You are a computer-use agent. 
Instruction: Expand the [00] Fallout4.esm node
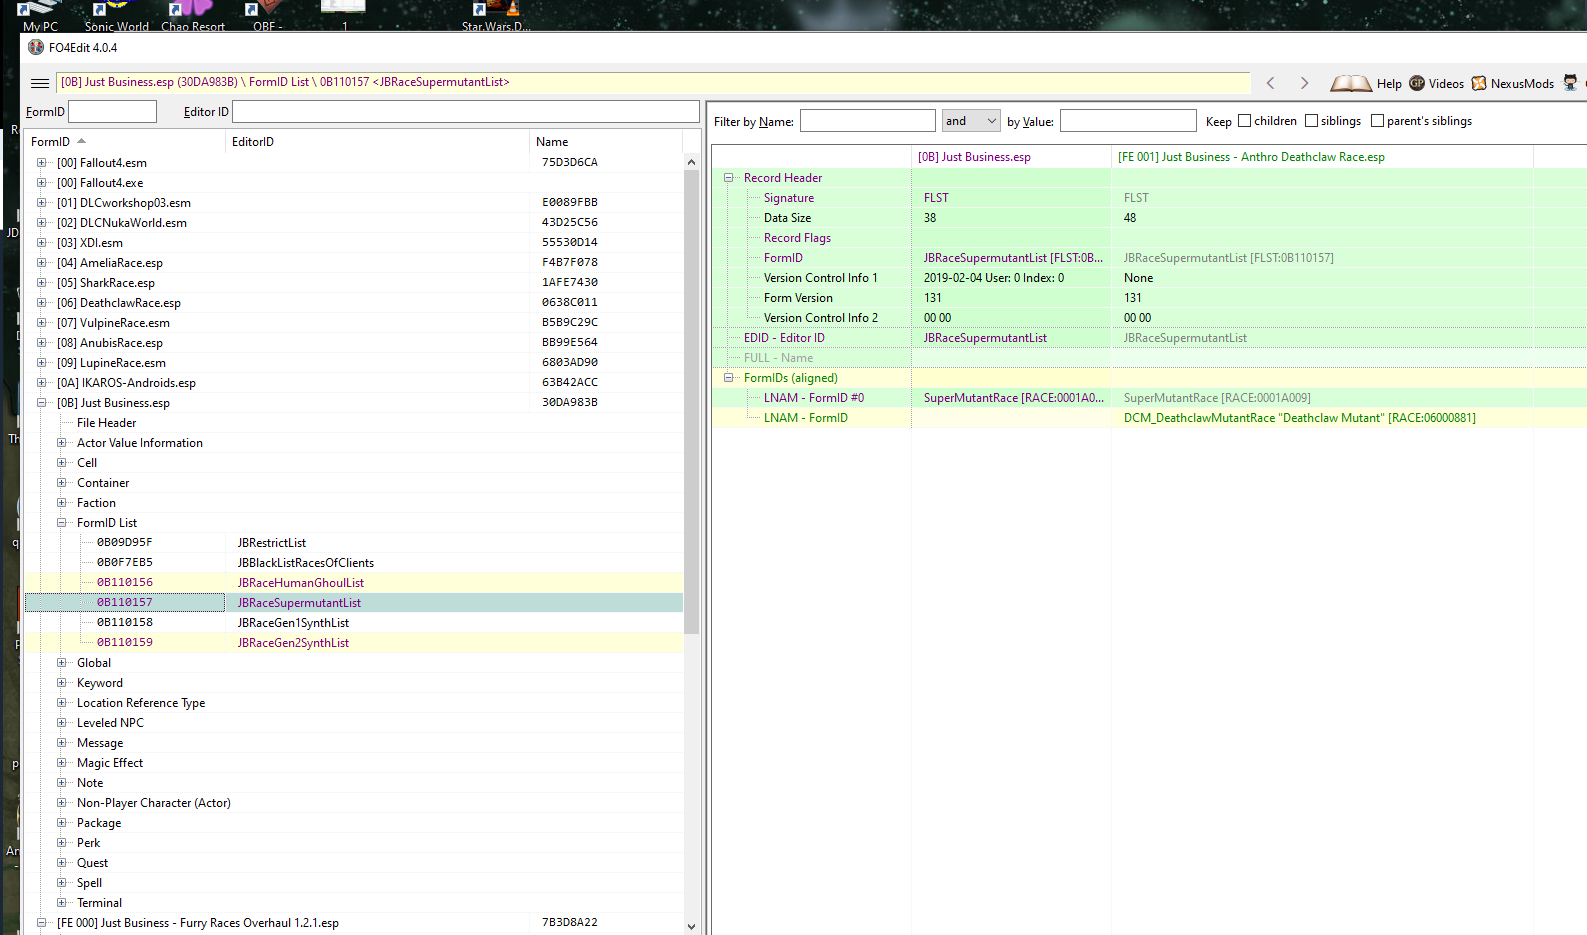[x=41, y=162]
